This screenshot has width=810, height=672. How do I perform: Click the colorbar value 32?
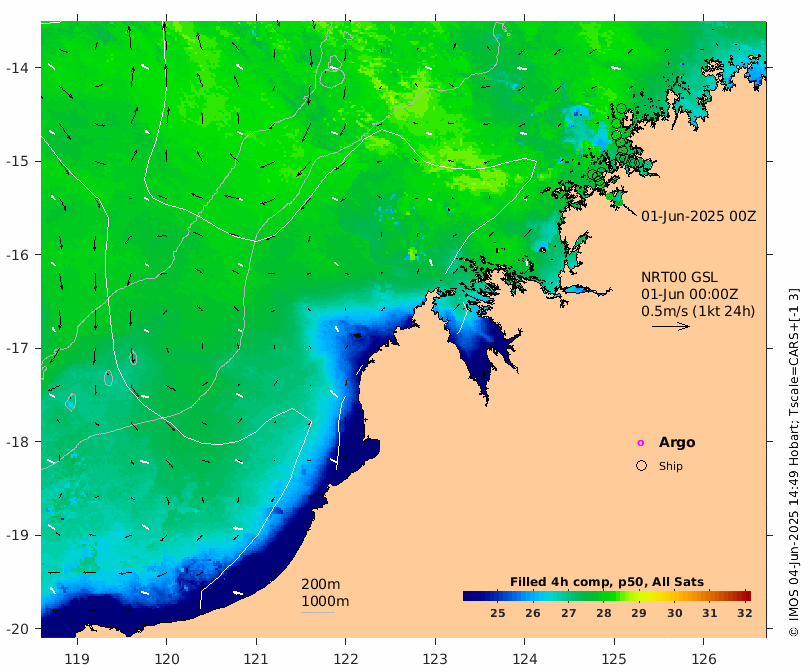[744, 613]
